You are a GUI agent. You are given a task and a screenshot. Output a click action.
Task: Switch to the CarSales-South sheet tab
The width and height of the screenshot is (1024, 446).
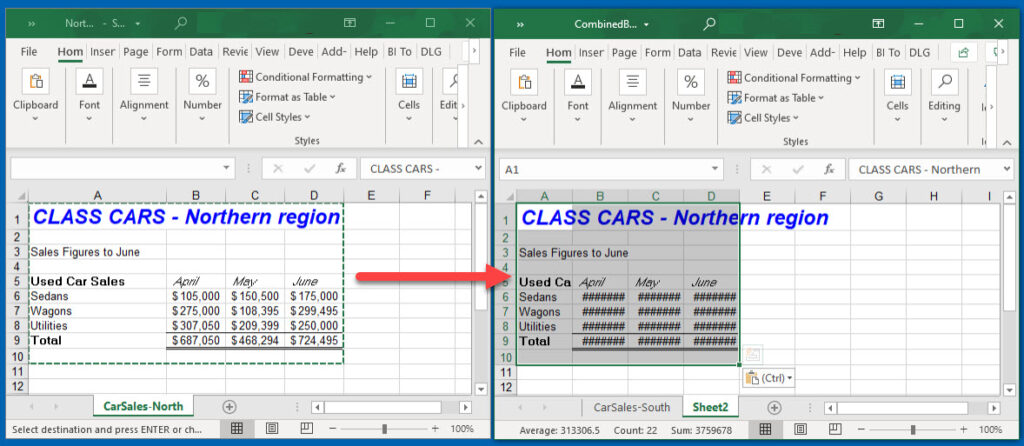coord(631,407)
